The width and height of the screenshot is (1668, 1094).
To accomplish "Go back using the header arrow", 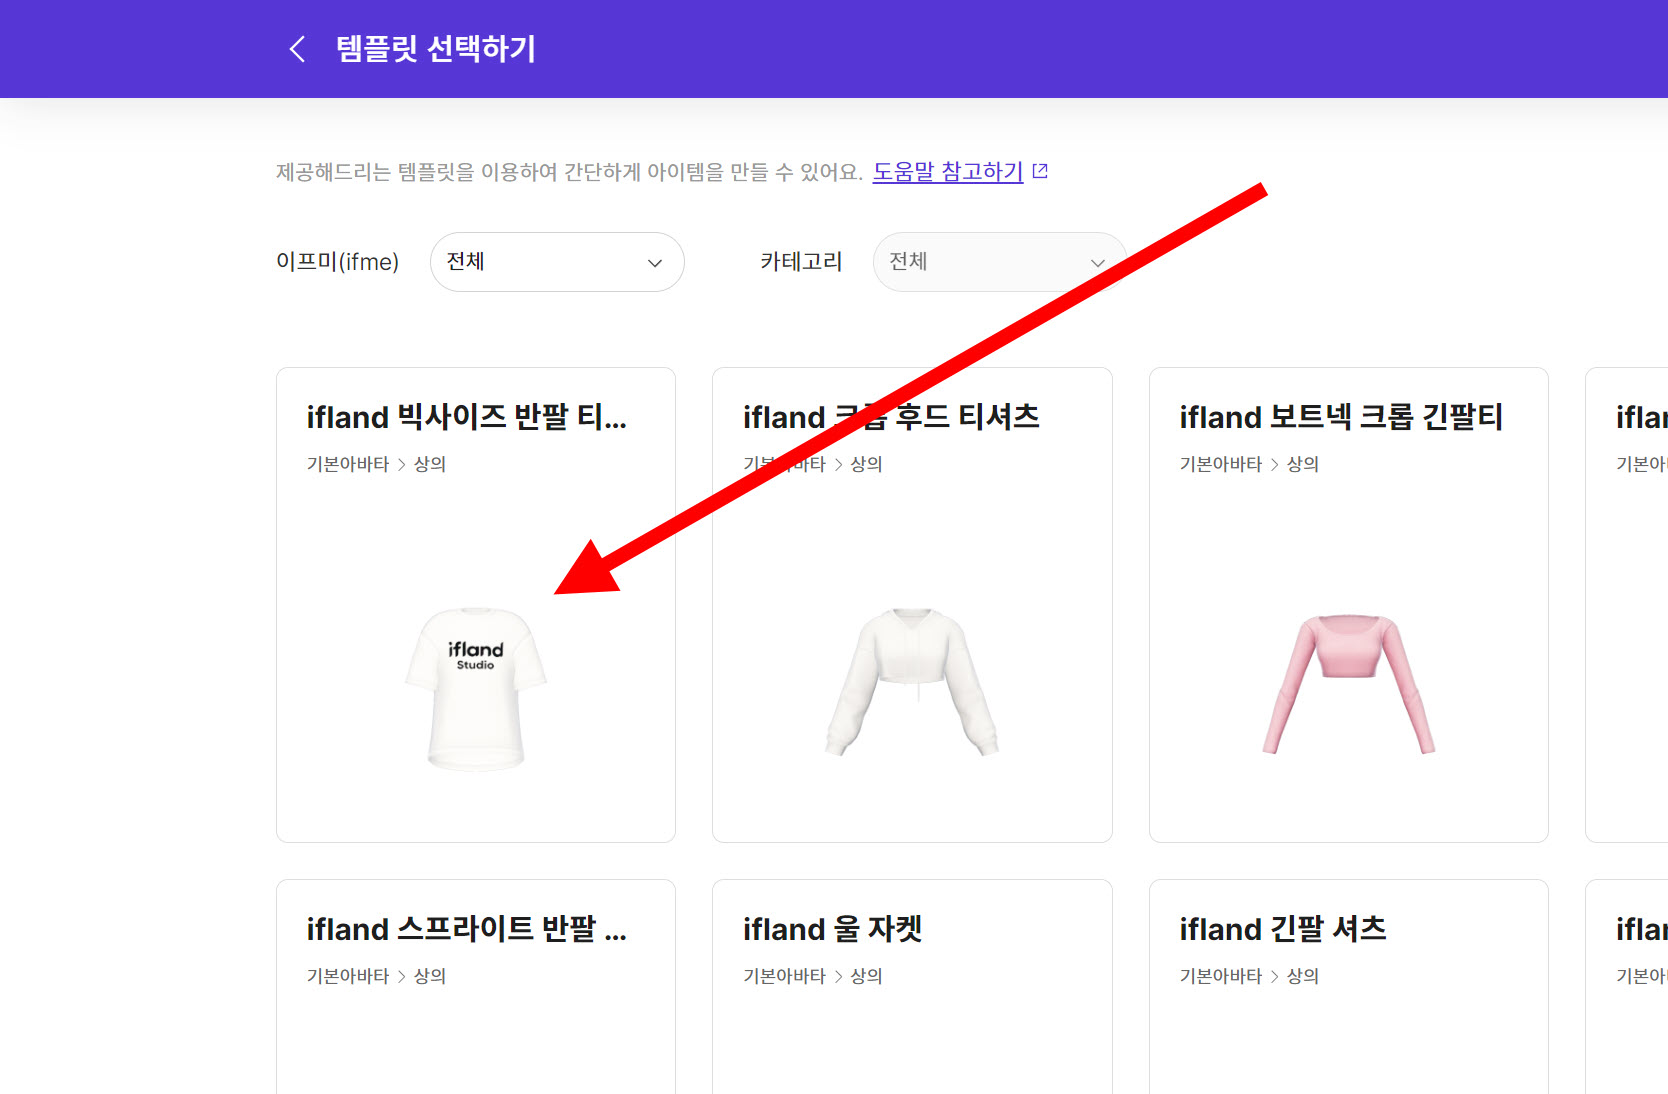I will click(x=297, y=49).
